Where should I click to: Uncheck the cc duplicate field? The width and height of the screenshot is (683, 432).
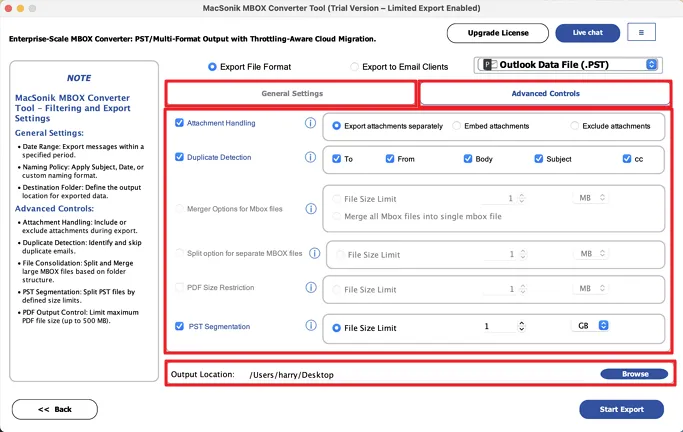click(x=627, y=159)
